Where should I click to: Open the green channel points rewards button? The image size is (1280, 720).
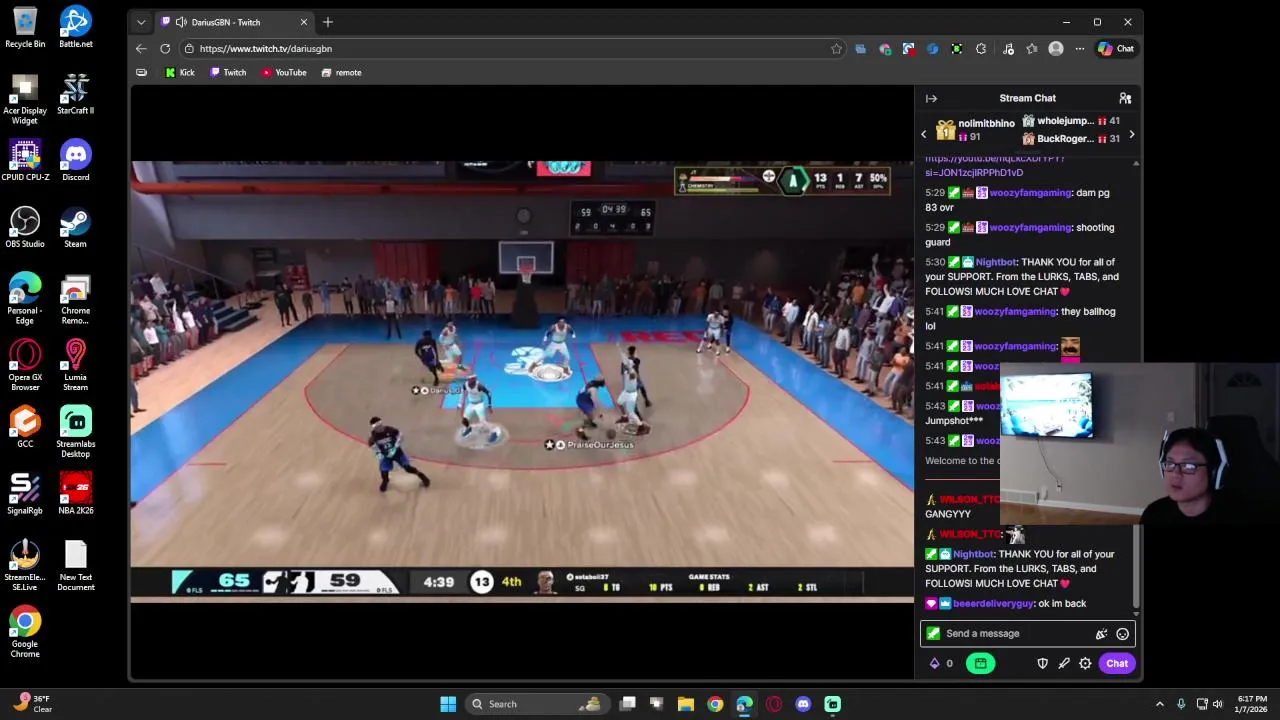click(x=980, y=663)
